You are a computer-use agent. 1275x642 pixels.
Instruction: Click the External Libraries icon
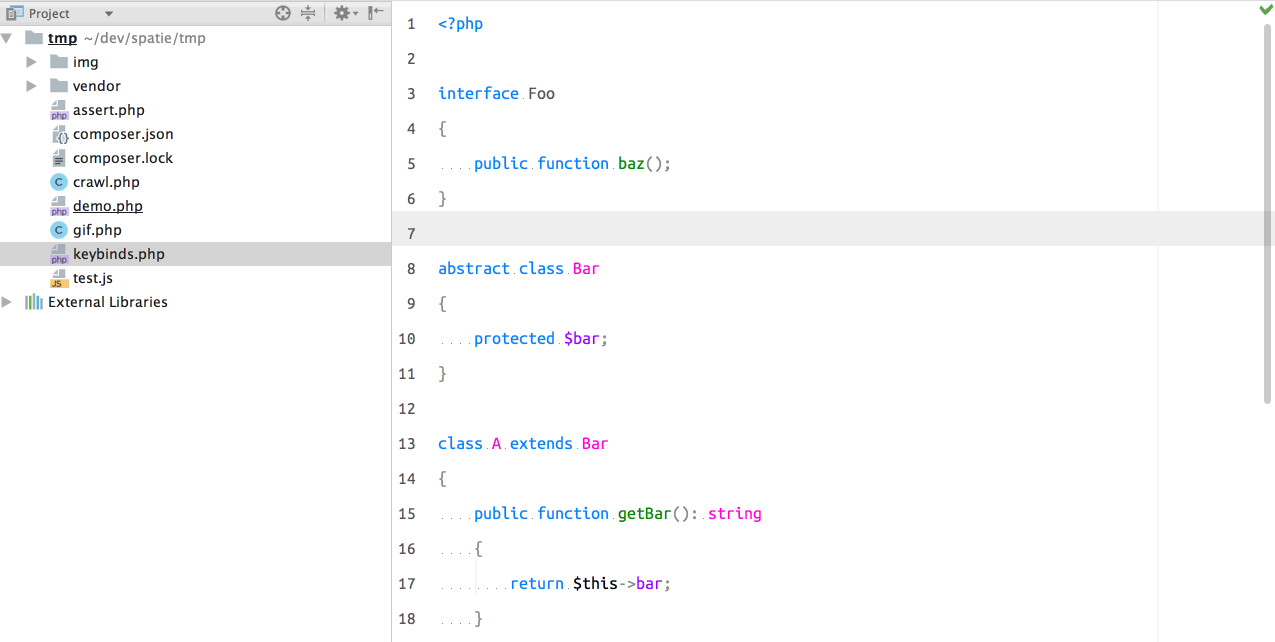[x=34, y=302]
